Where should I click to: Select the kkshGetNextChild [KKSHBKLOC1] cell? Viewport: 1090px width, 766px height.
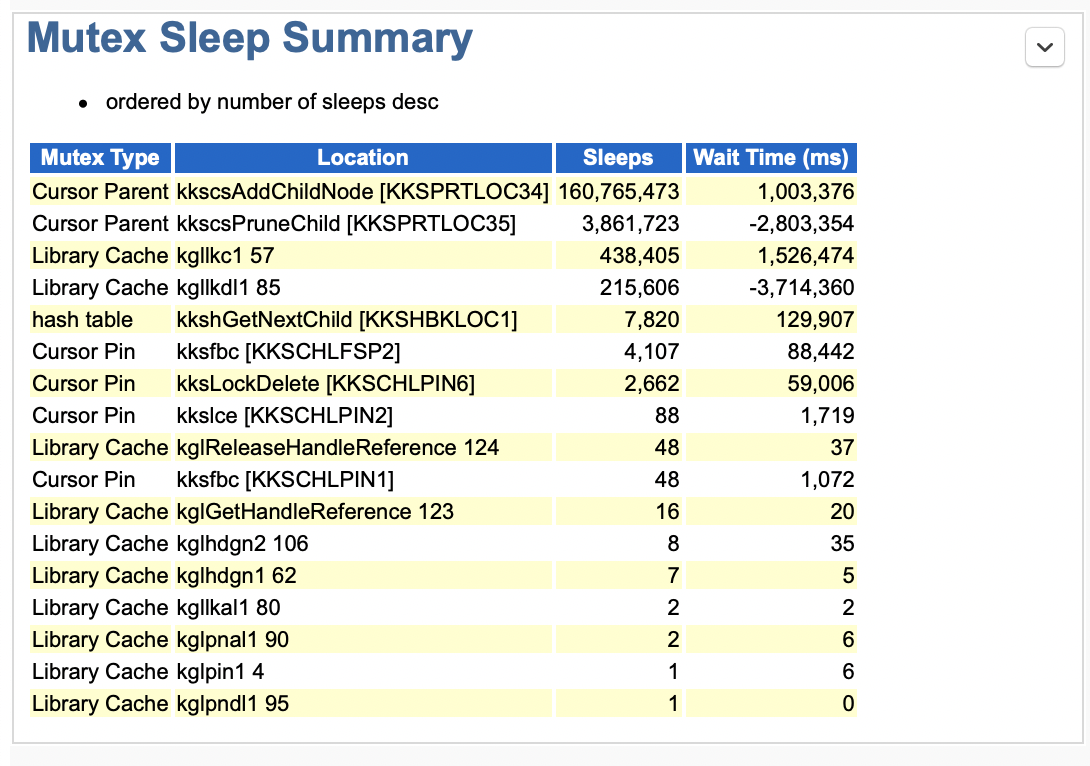click(347, 319)
